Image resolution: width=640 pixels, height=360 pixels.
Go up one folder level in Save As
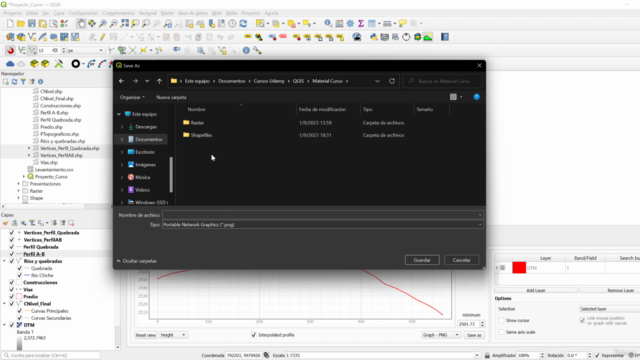click(x=159, y=81)
